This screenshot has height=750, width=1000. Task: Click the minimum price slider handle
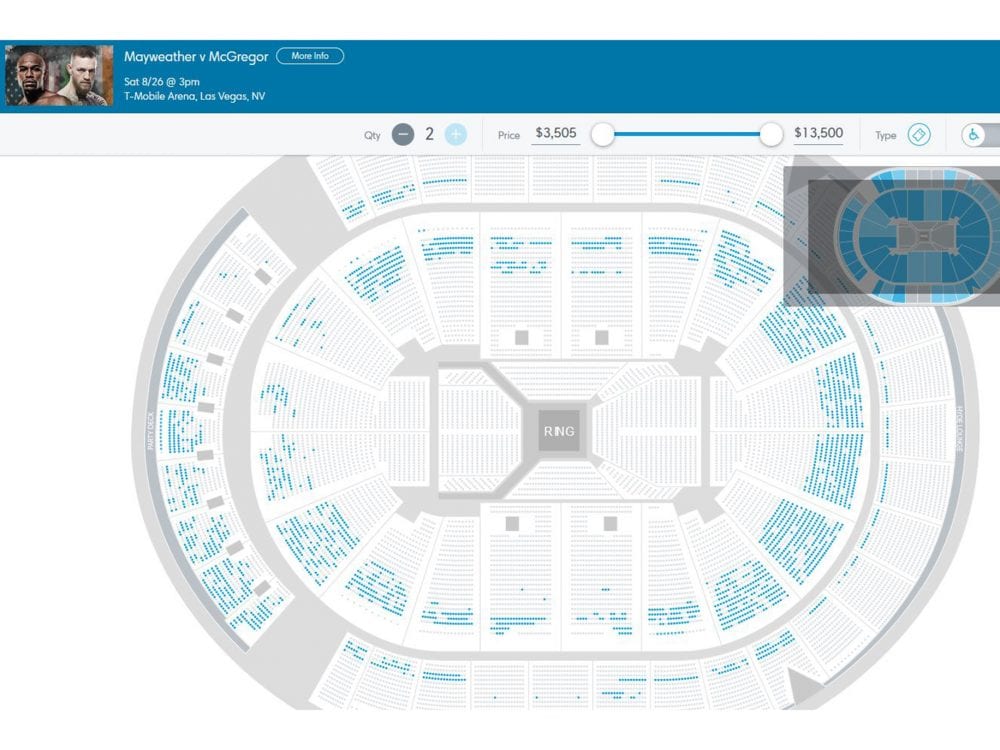click(602, 135)
